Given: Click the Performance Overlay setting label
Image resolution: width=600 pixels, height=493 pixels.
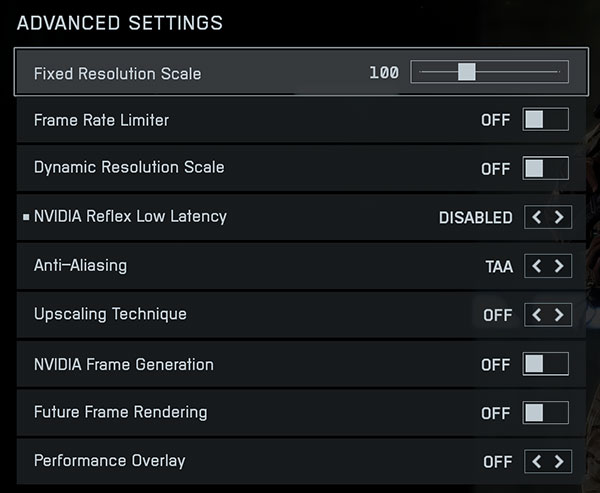Looking at the screenshot, I should [x=109, y=461].
